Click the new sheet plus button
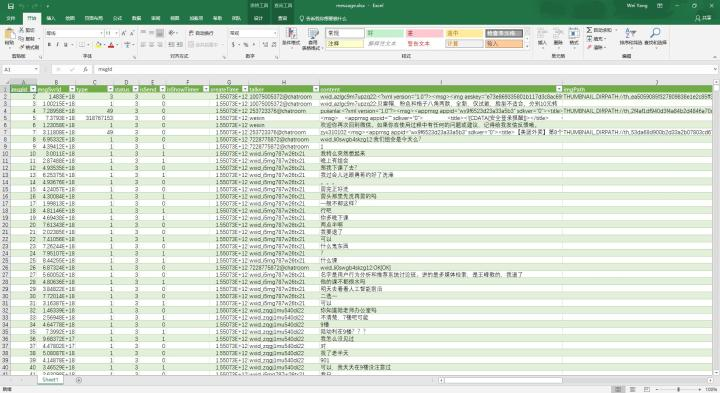 [x=79, y=380]
